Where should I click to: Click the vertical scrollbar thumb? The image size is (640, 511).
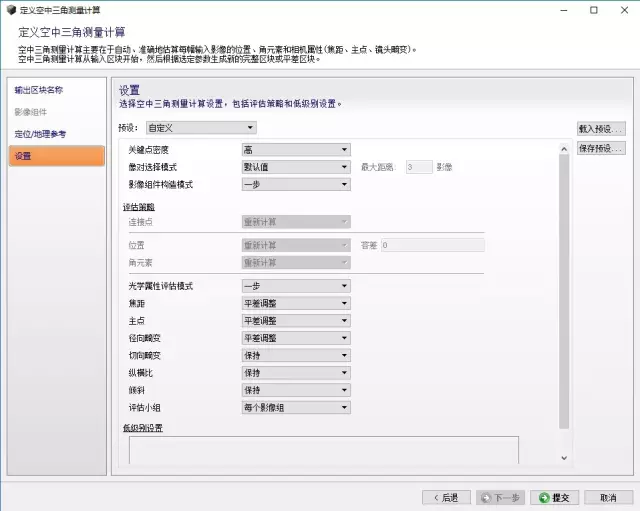(564, 291)
